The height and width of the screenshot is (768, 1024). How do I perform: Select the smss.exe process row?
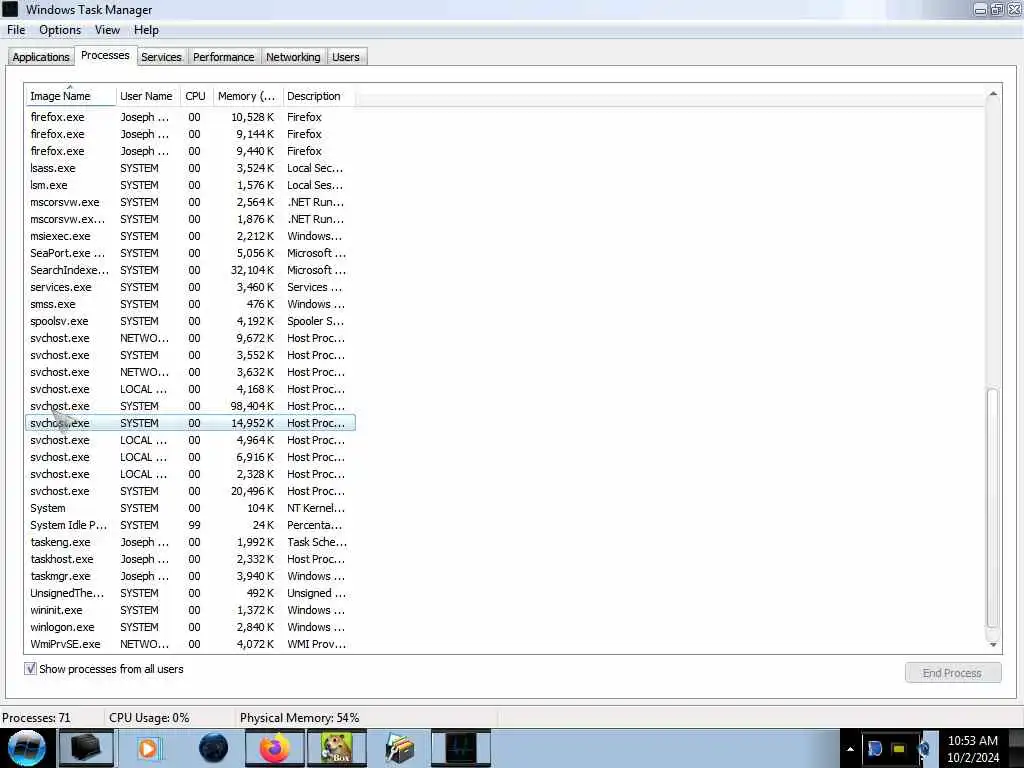(190, 304)
